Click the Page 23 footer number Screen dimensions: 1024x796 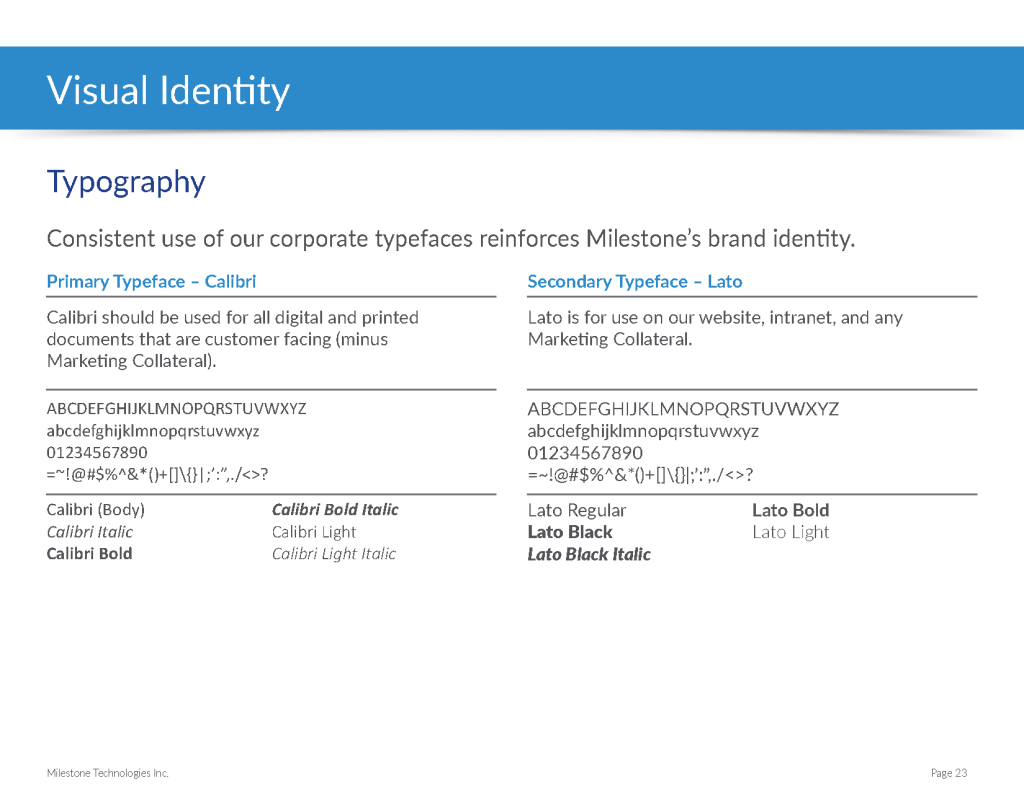click(x=948, y=773)
